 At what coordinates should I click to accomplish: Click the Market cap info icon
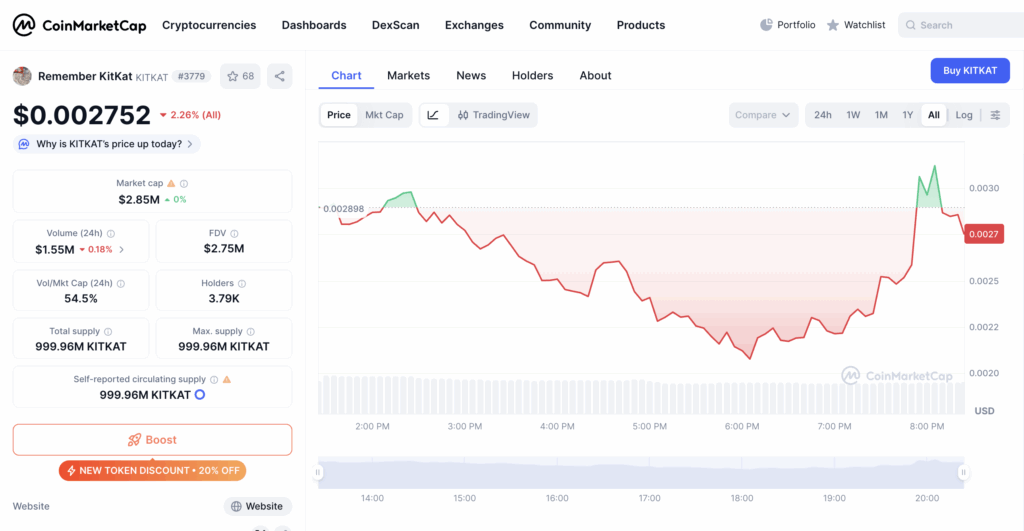pyautogui.click(x=184, y=184)
